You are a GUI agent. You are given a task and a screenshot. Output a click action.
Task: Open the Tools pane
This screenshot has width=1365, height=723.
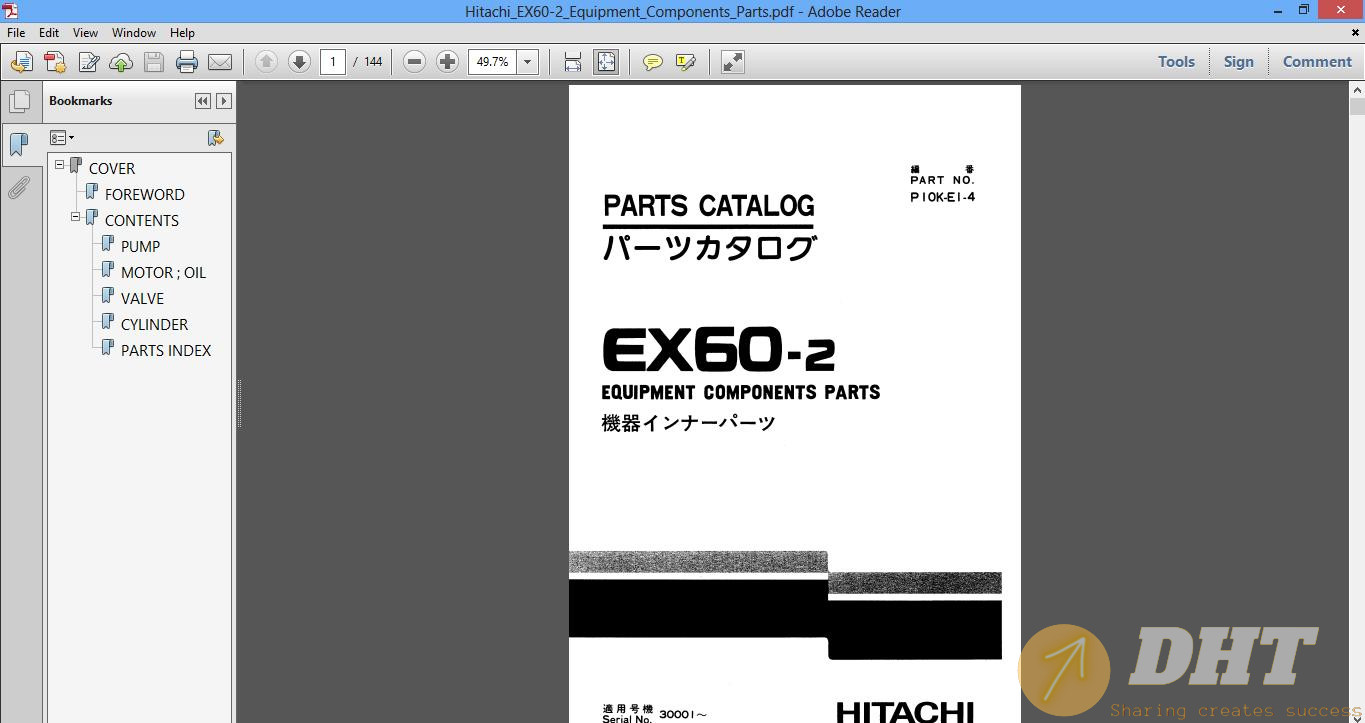pos(1176,62)
